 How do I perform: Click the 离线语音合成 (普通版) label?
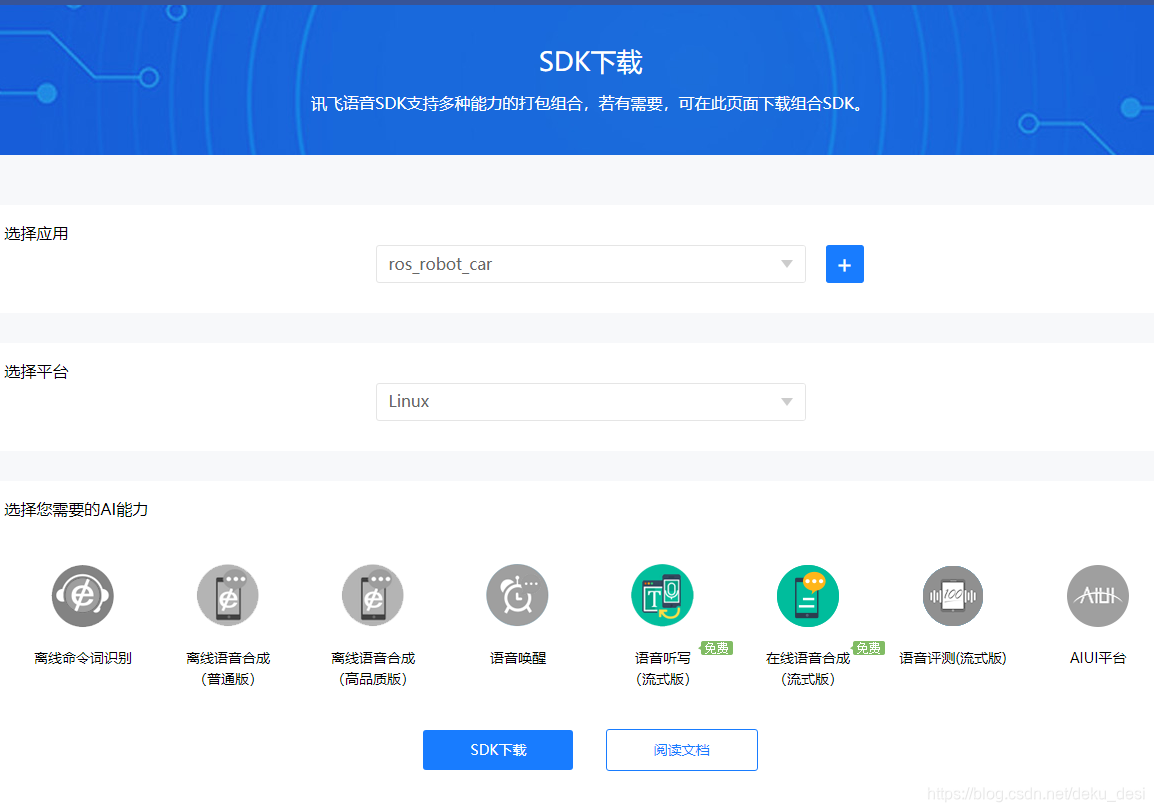tap(227, 668)
